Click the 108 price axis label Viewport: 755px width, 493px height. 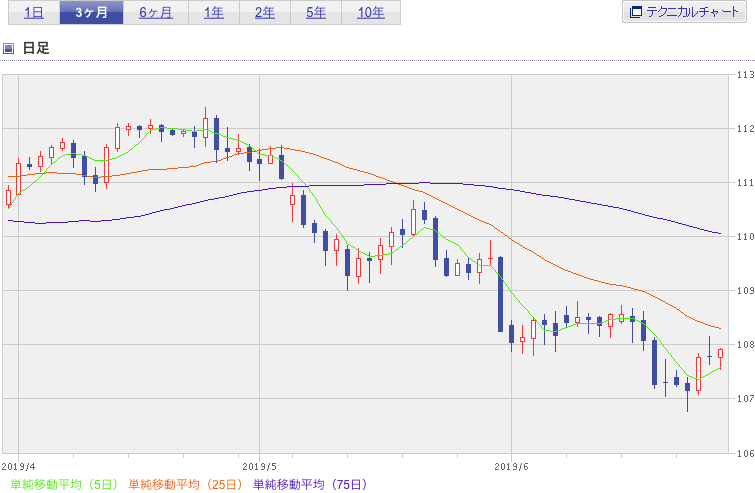(745, 344)
